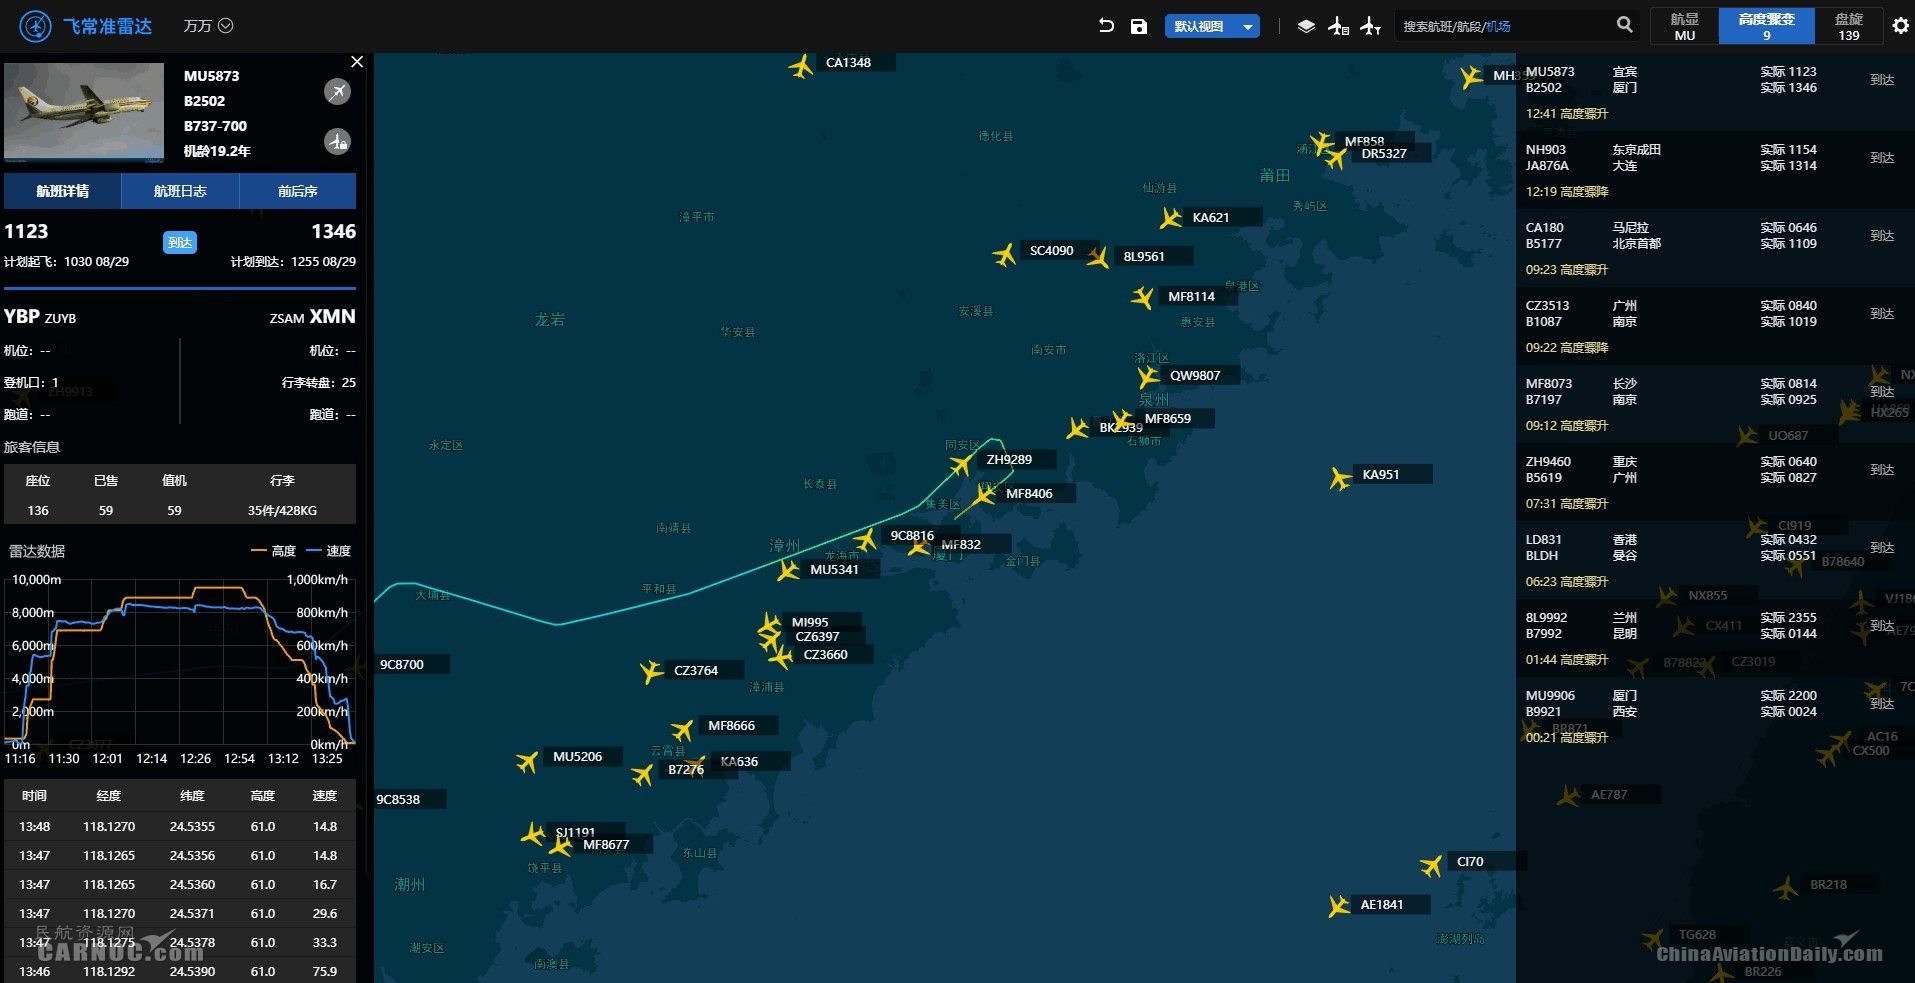Toggle the 高度 legend in radar chart
The height and width of the screenshot is (983, 1915).
point(273,551)
